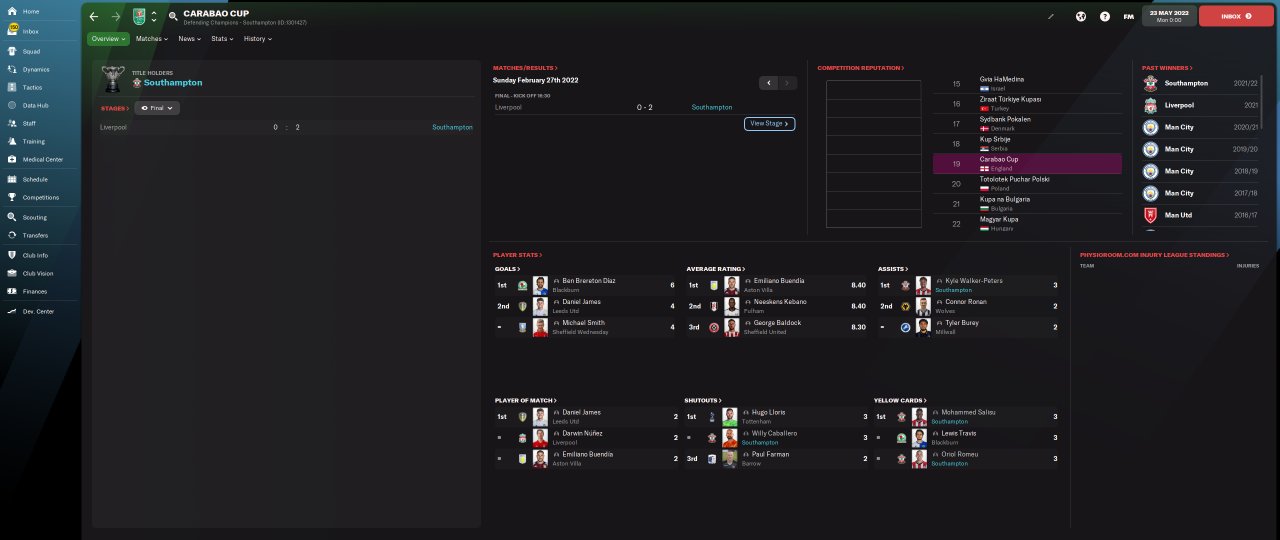Viewport: 1280px width, 540px height.
Task: Open the FM menu
Action: 1129,16
